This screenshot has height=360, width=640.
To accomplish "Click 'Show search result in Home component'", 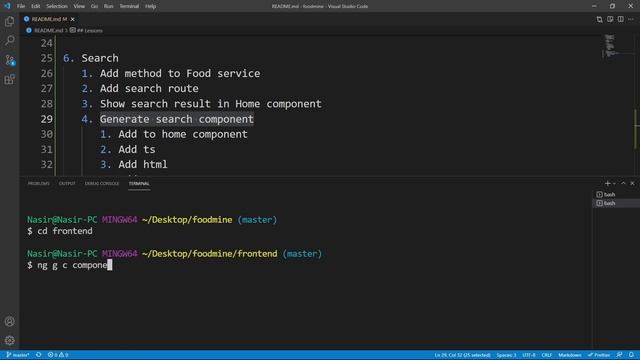I will (x=211, y=104).
